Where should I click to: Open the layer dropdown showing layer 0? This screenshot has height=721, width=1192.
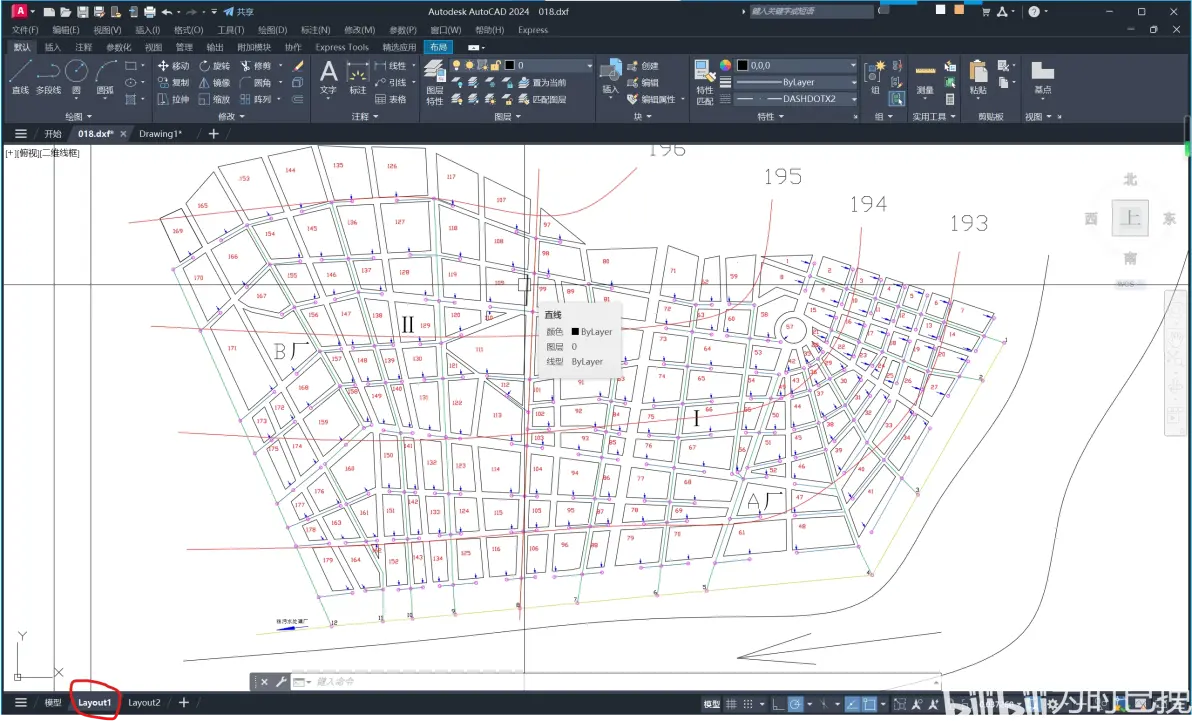click(521, 65)
